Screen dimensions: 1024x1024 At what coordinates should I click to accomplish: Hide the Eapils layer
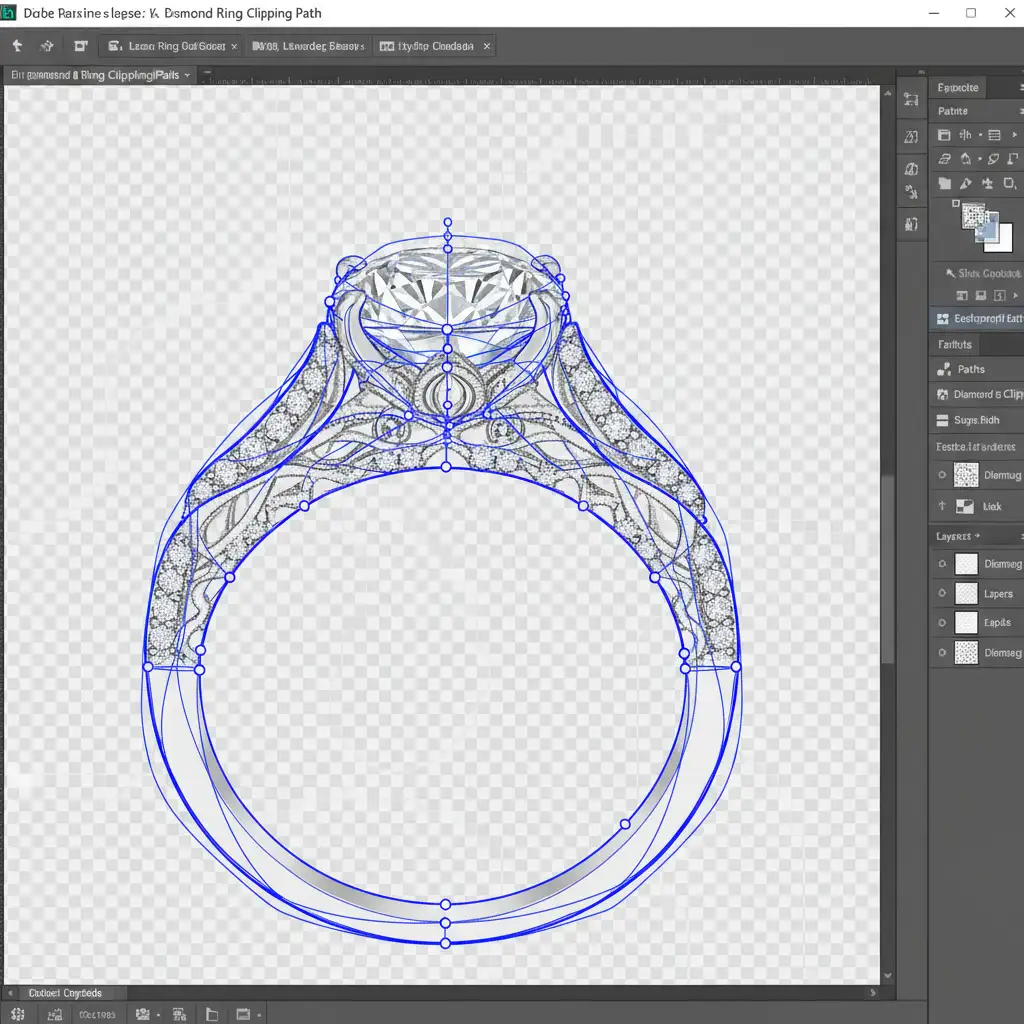[941, 623]
